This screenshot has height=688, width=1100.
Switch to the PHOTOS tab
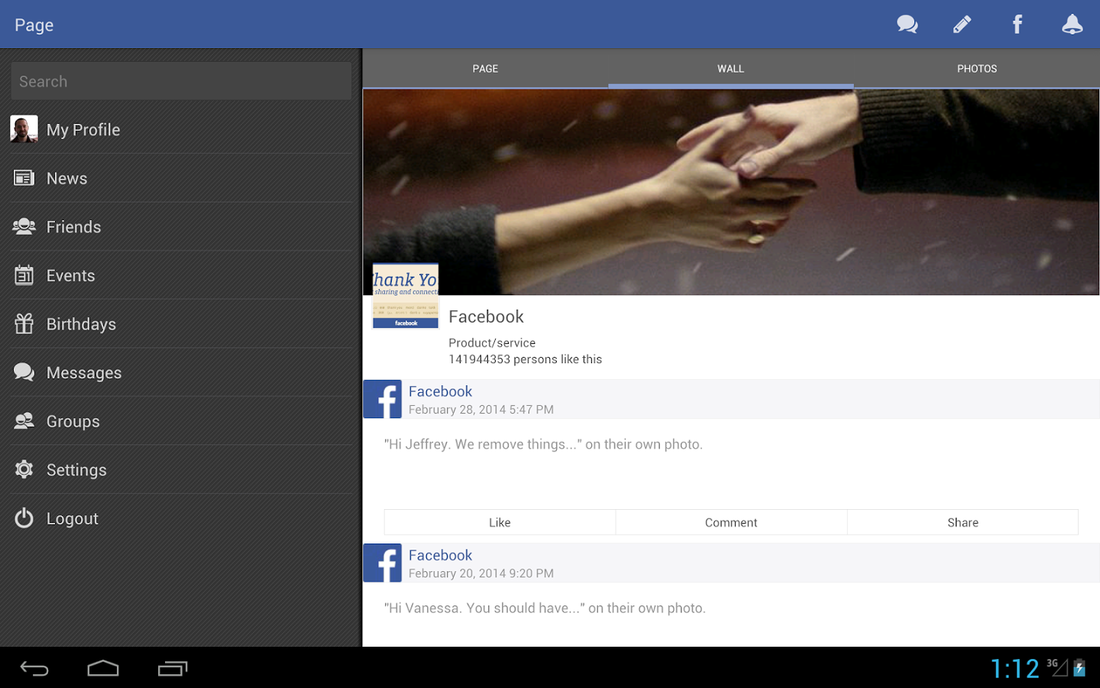(977, 69)
